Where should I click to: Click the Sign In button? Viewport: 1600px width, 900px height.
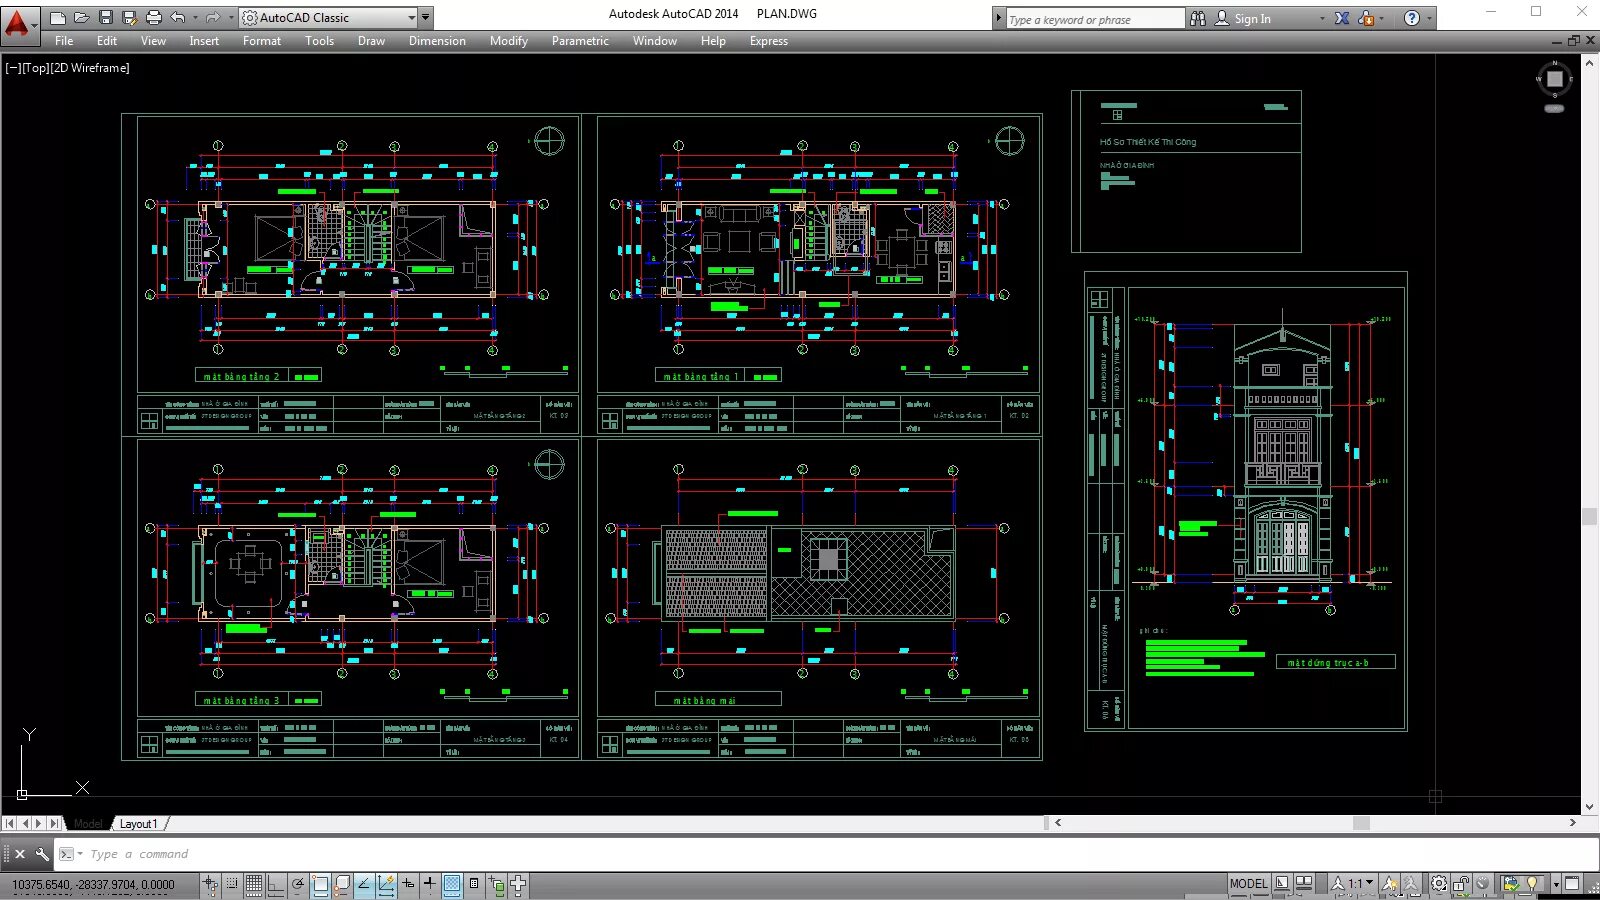click(1243, 18)
